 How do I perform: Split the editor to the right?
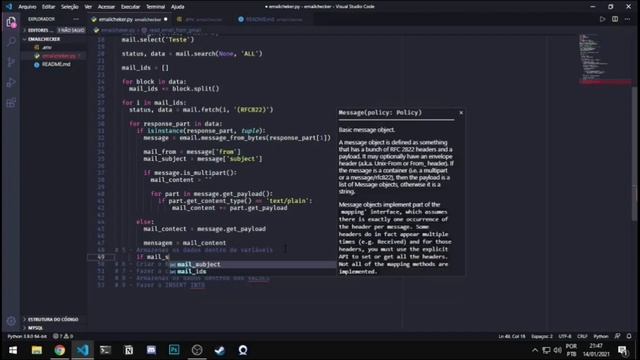click(x=615, y=19)
